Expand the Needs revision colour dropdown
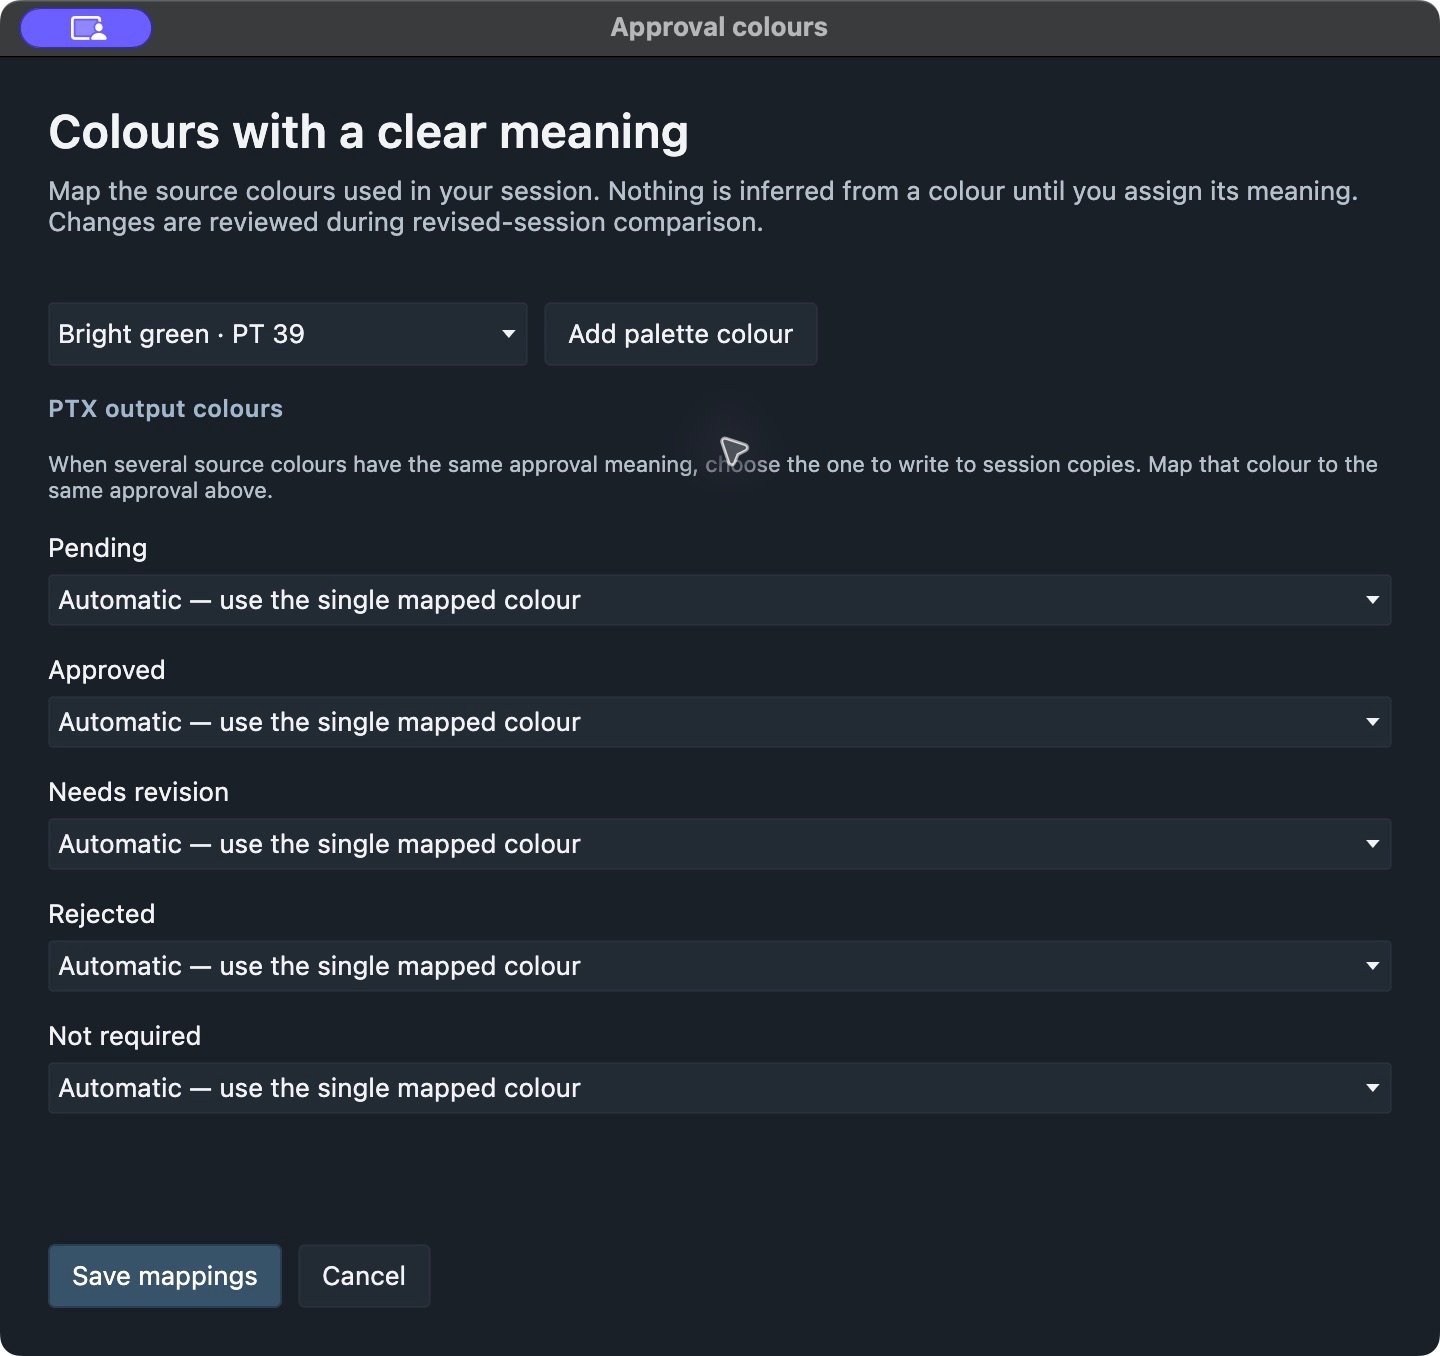This screenshot has height=1356, width=1440. click(720, 844)
